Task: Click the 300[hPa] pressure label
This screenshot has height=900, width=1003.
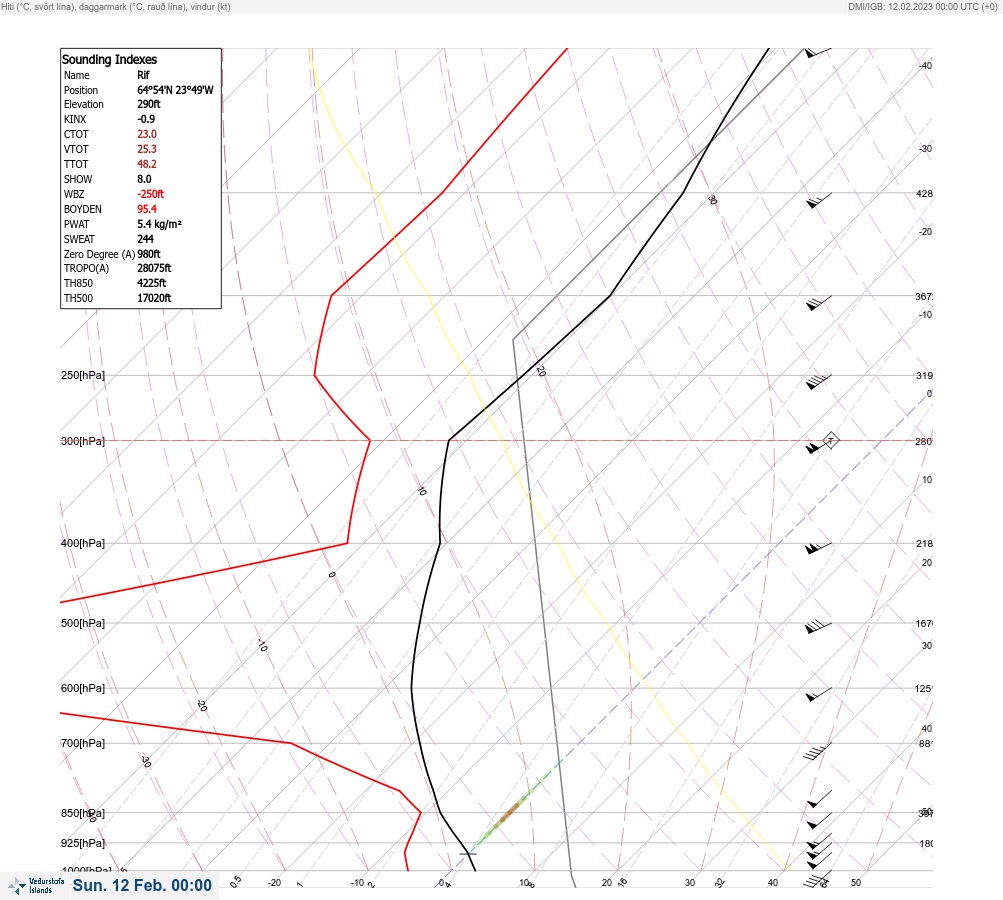Action: coord(83,441)
